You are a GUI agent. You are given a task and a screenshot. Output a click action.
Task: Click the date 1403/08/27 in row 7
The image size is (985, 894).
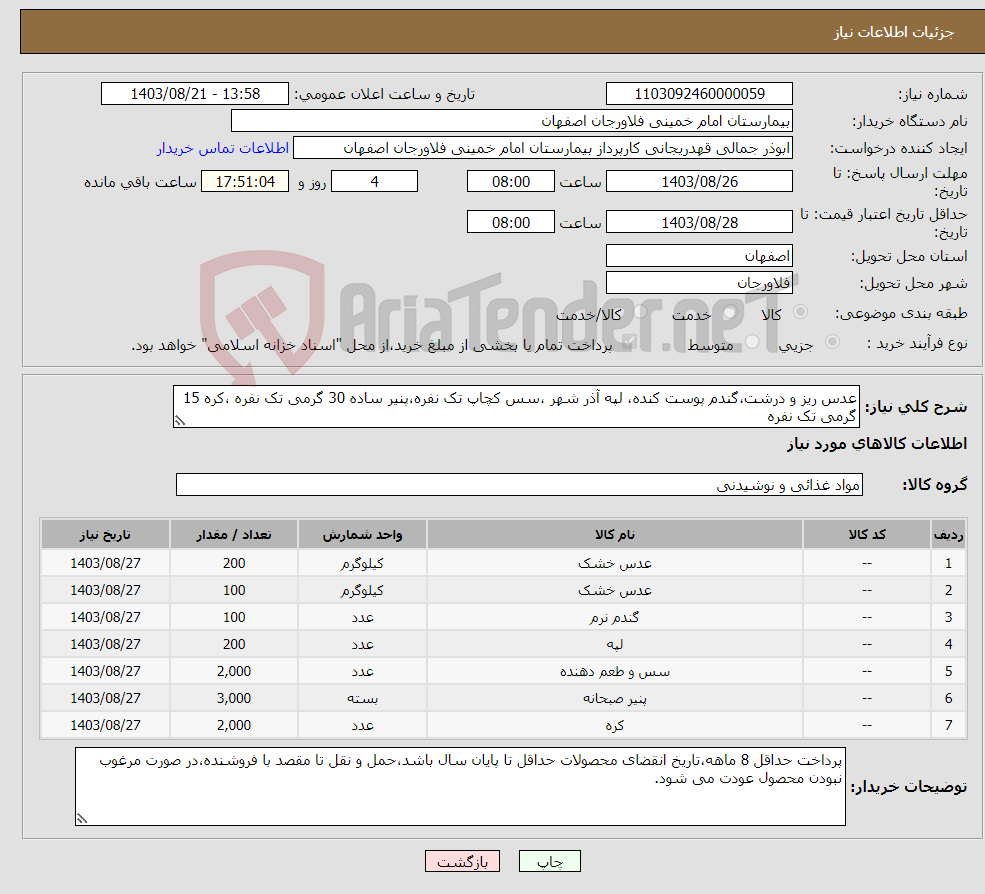tap(105, 726)
